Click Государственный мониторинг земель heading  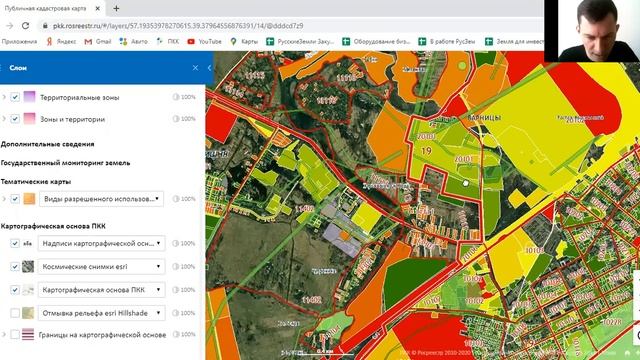click(x=65, y=163)
